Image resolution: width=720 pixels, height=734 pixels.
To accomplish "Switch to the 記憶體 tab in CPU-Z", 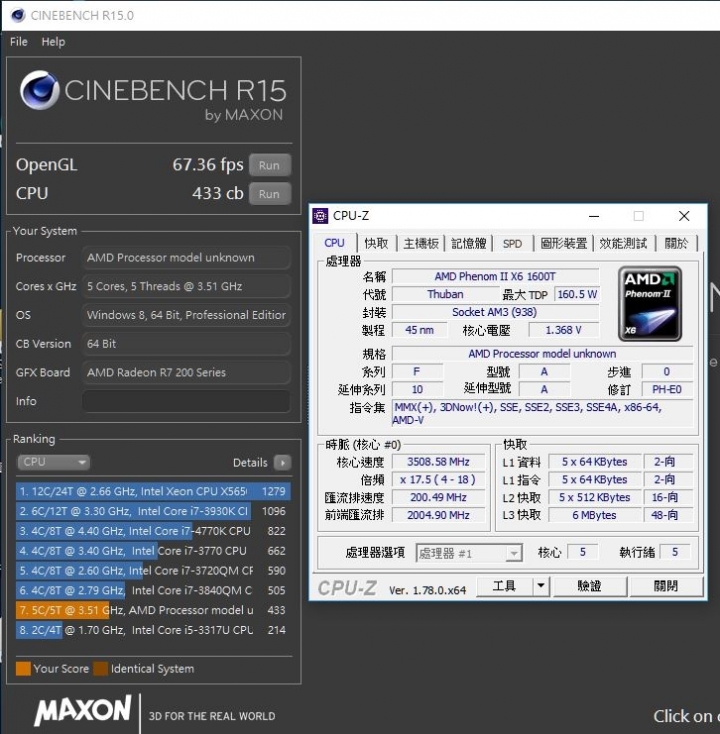I will [x=469, y=243].
